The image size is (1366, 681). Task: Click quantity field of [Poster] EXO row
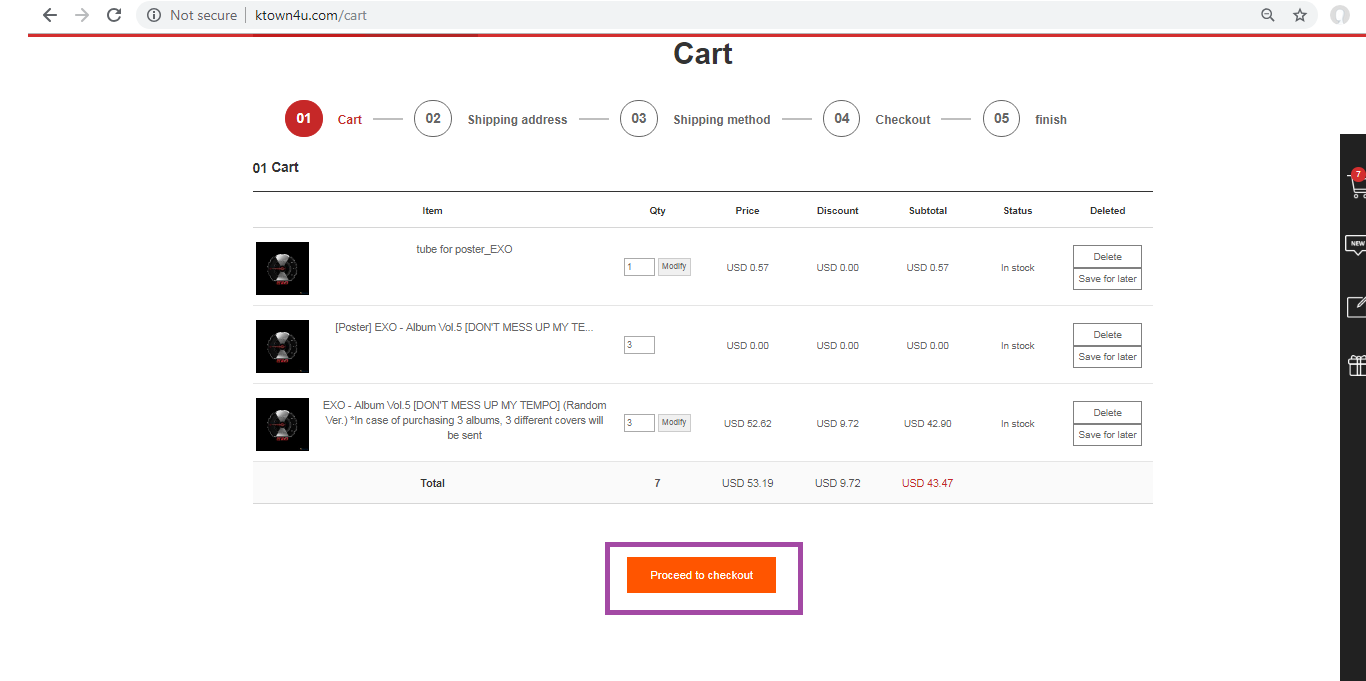coord(639,345)
